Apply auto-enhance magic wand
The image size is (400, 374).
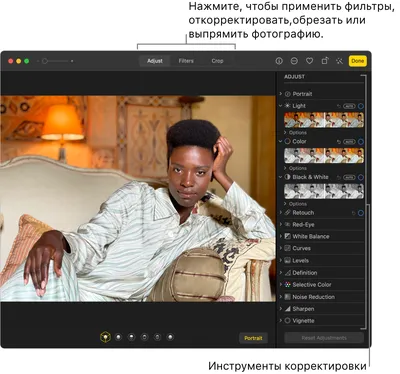(x=339, y=61)
